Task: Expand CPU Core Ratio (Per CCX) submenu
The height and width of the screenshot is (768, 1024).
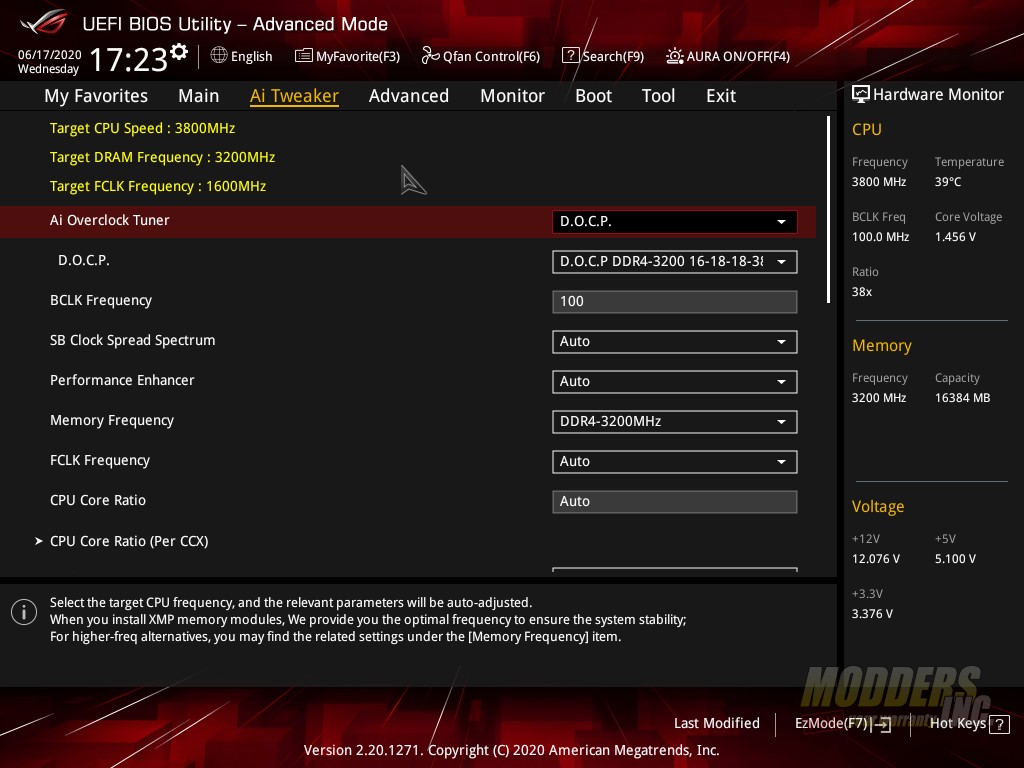Action: [128, 541]
